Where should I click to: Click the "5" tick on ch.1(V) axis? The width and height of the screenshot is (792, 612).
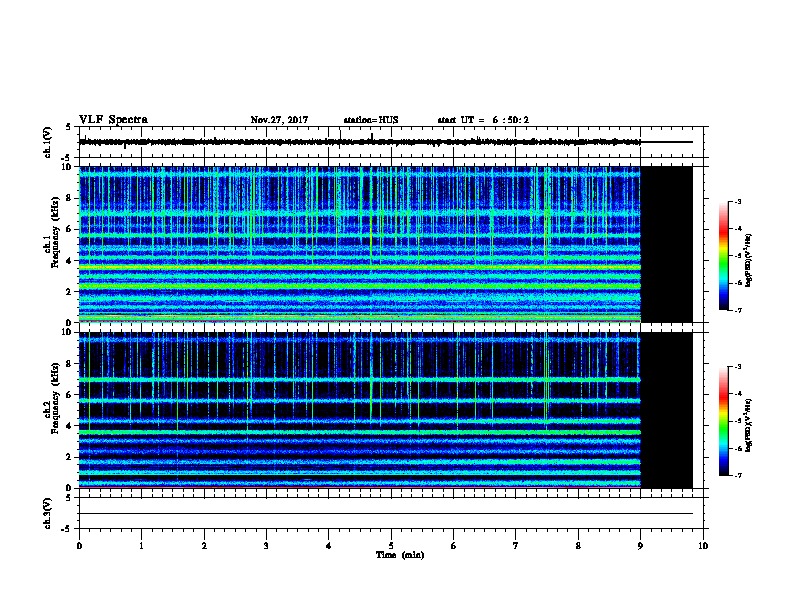point(68,127)
